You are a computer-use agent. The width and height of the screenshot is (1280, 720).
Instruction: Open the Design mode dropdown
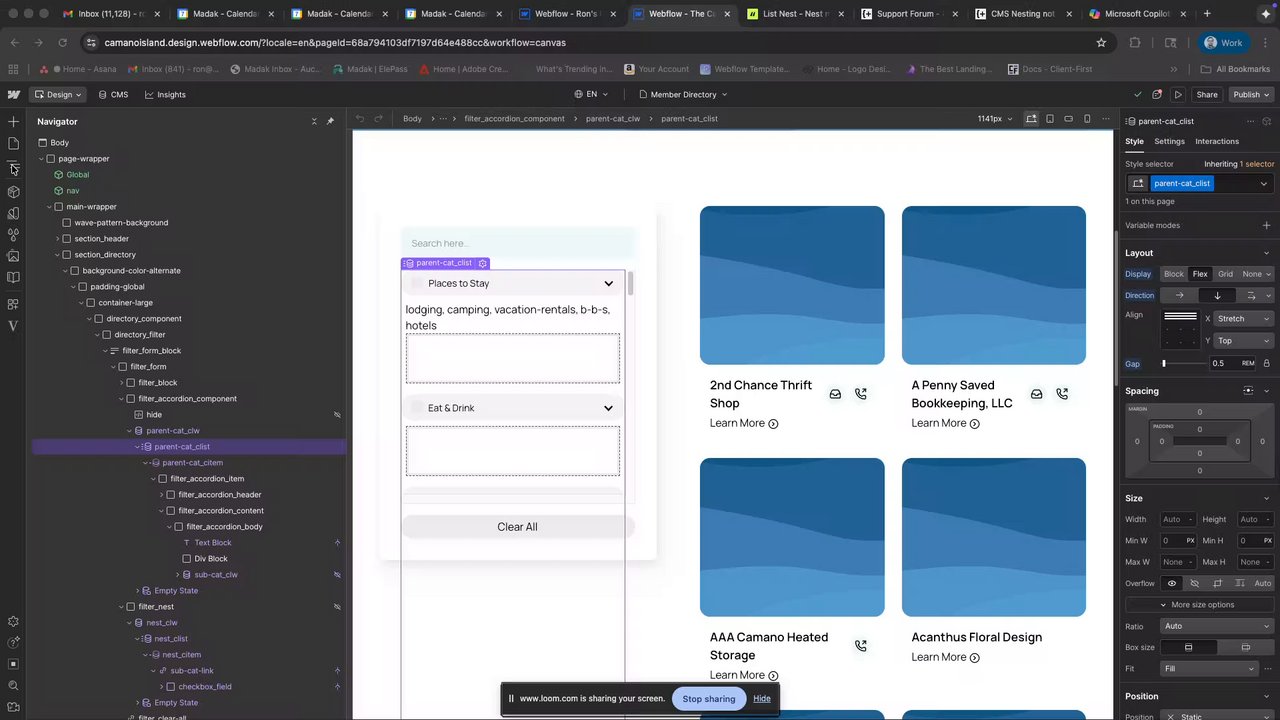point(58,95)
